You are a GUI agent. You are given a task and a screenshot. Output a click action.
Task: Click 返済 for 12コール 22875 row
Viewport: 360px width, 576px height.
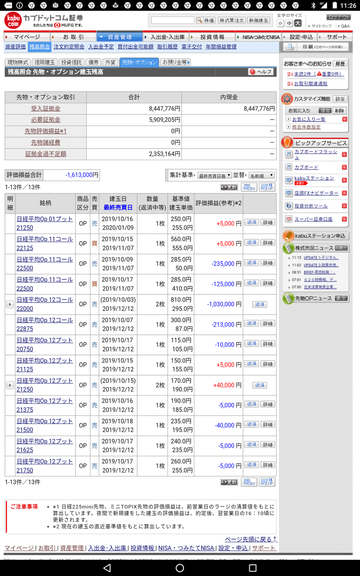(x=251, y=323)
